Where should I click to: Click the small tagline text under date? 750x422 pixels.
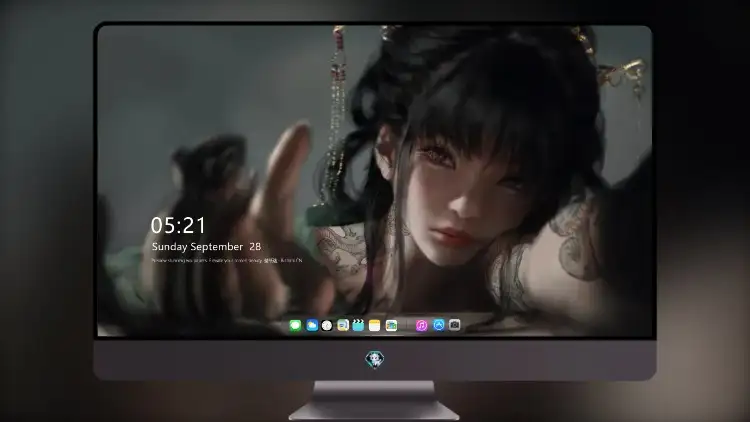227,261
